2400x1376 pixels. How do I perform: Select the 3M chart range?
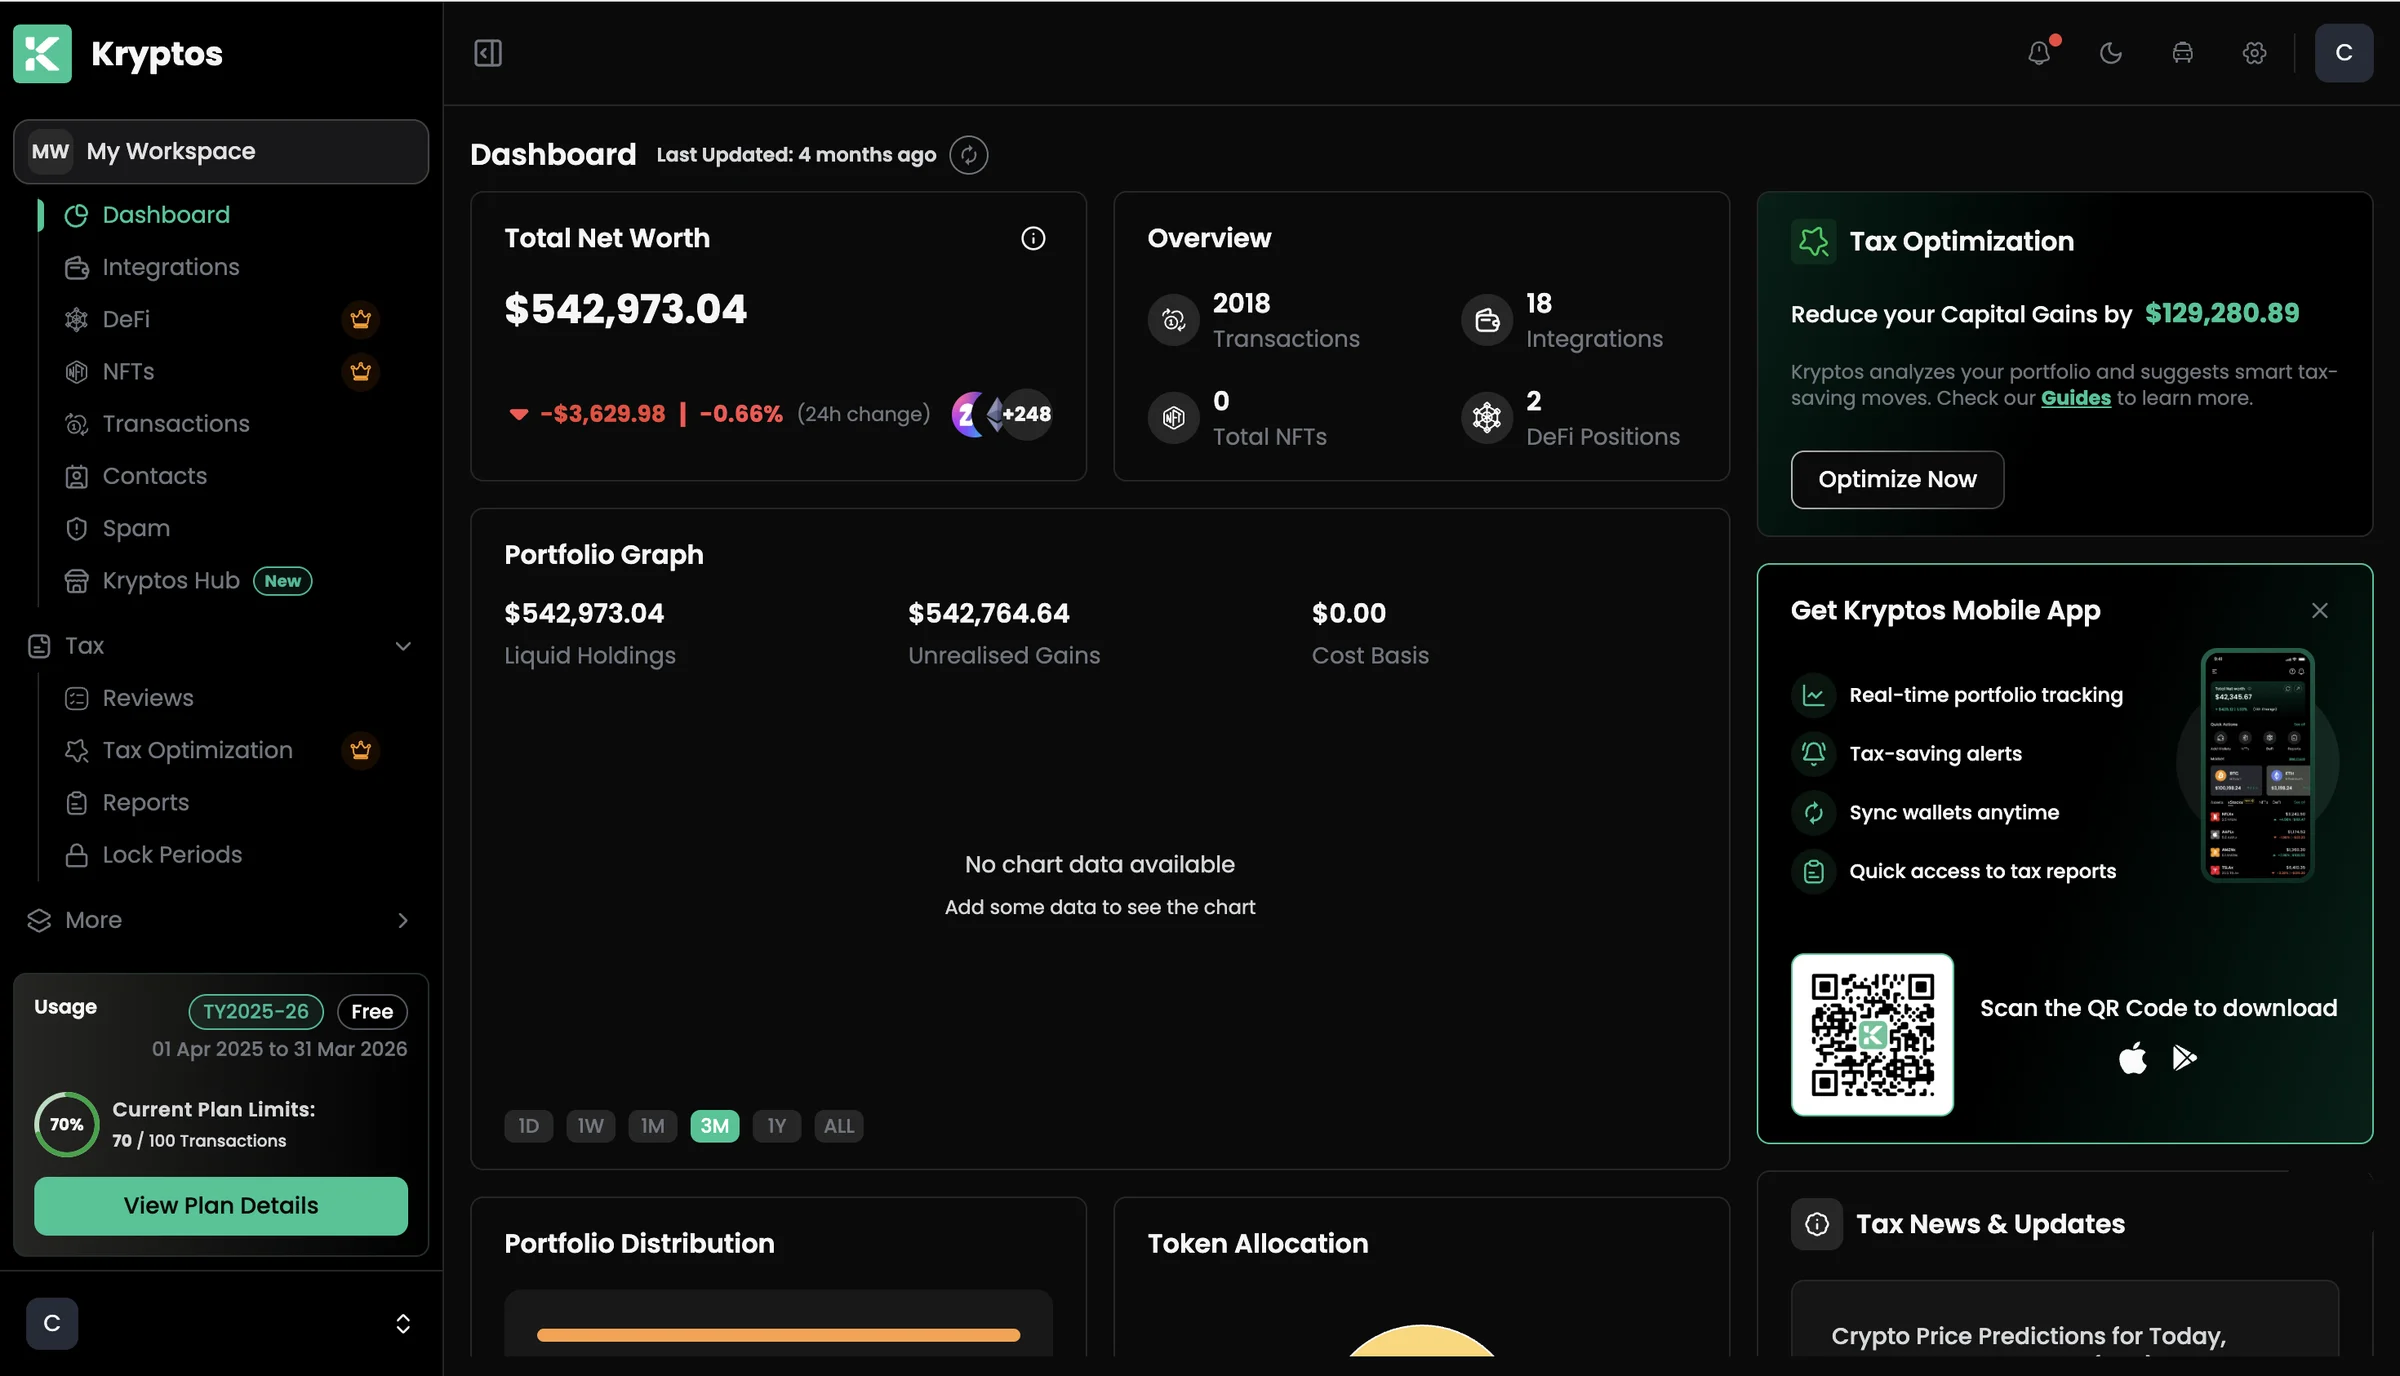coord(715,1126)
